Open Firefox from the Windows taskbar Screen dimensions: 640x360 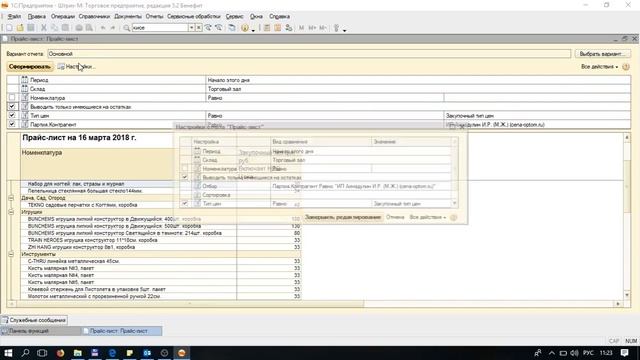[60, 353]
